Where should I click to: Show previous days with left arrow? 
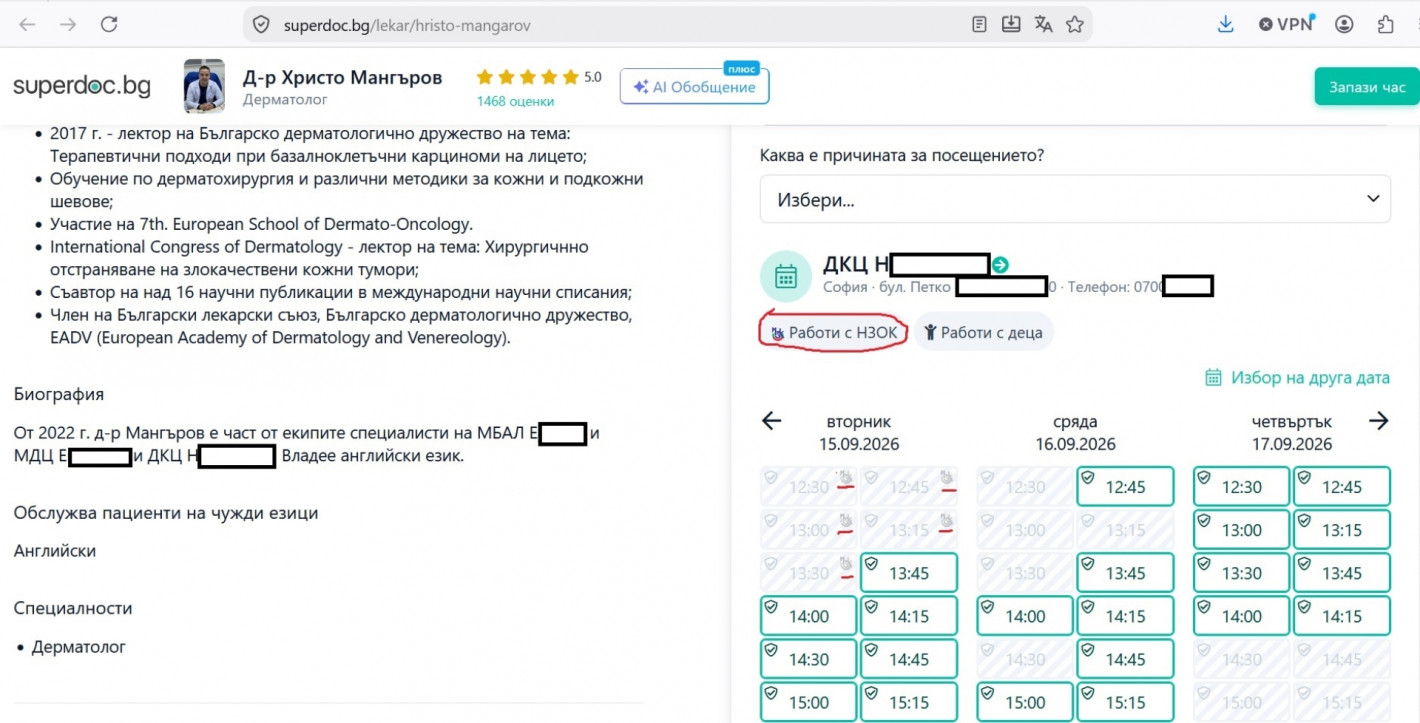click(771, 421)
